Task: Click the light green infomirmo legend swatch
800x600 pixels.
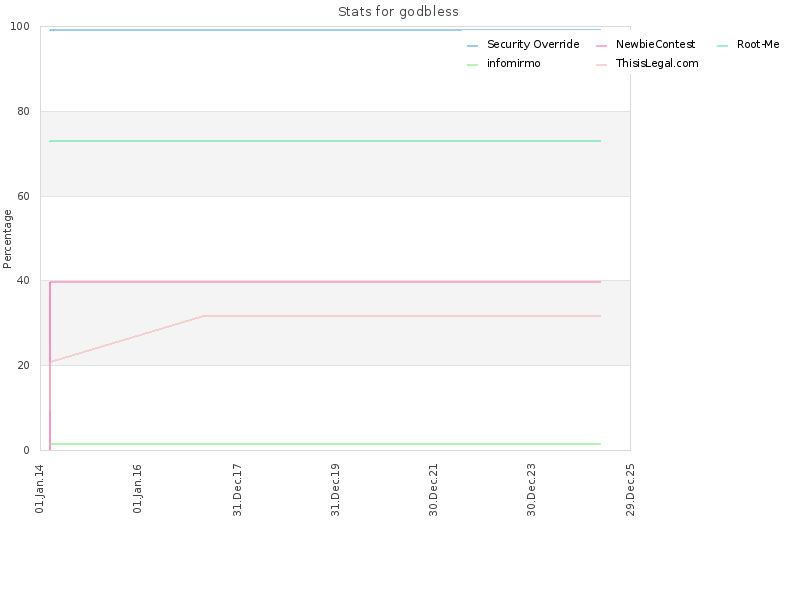Action: coord(472,65)
